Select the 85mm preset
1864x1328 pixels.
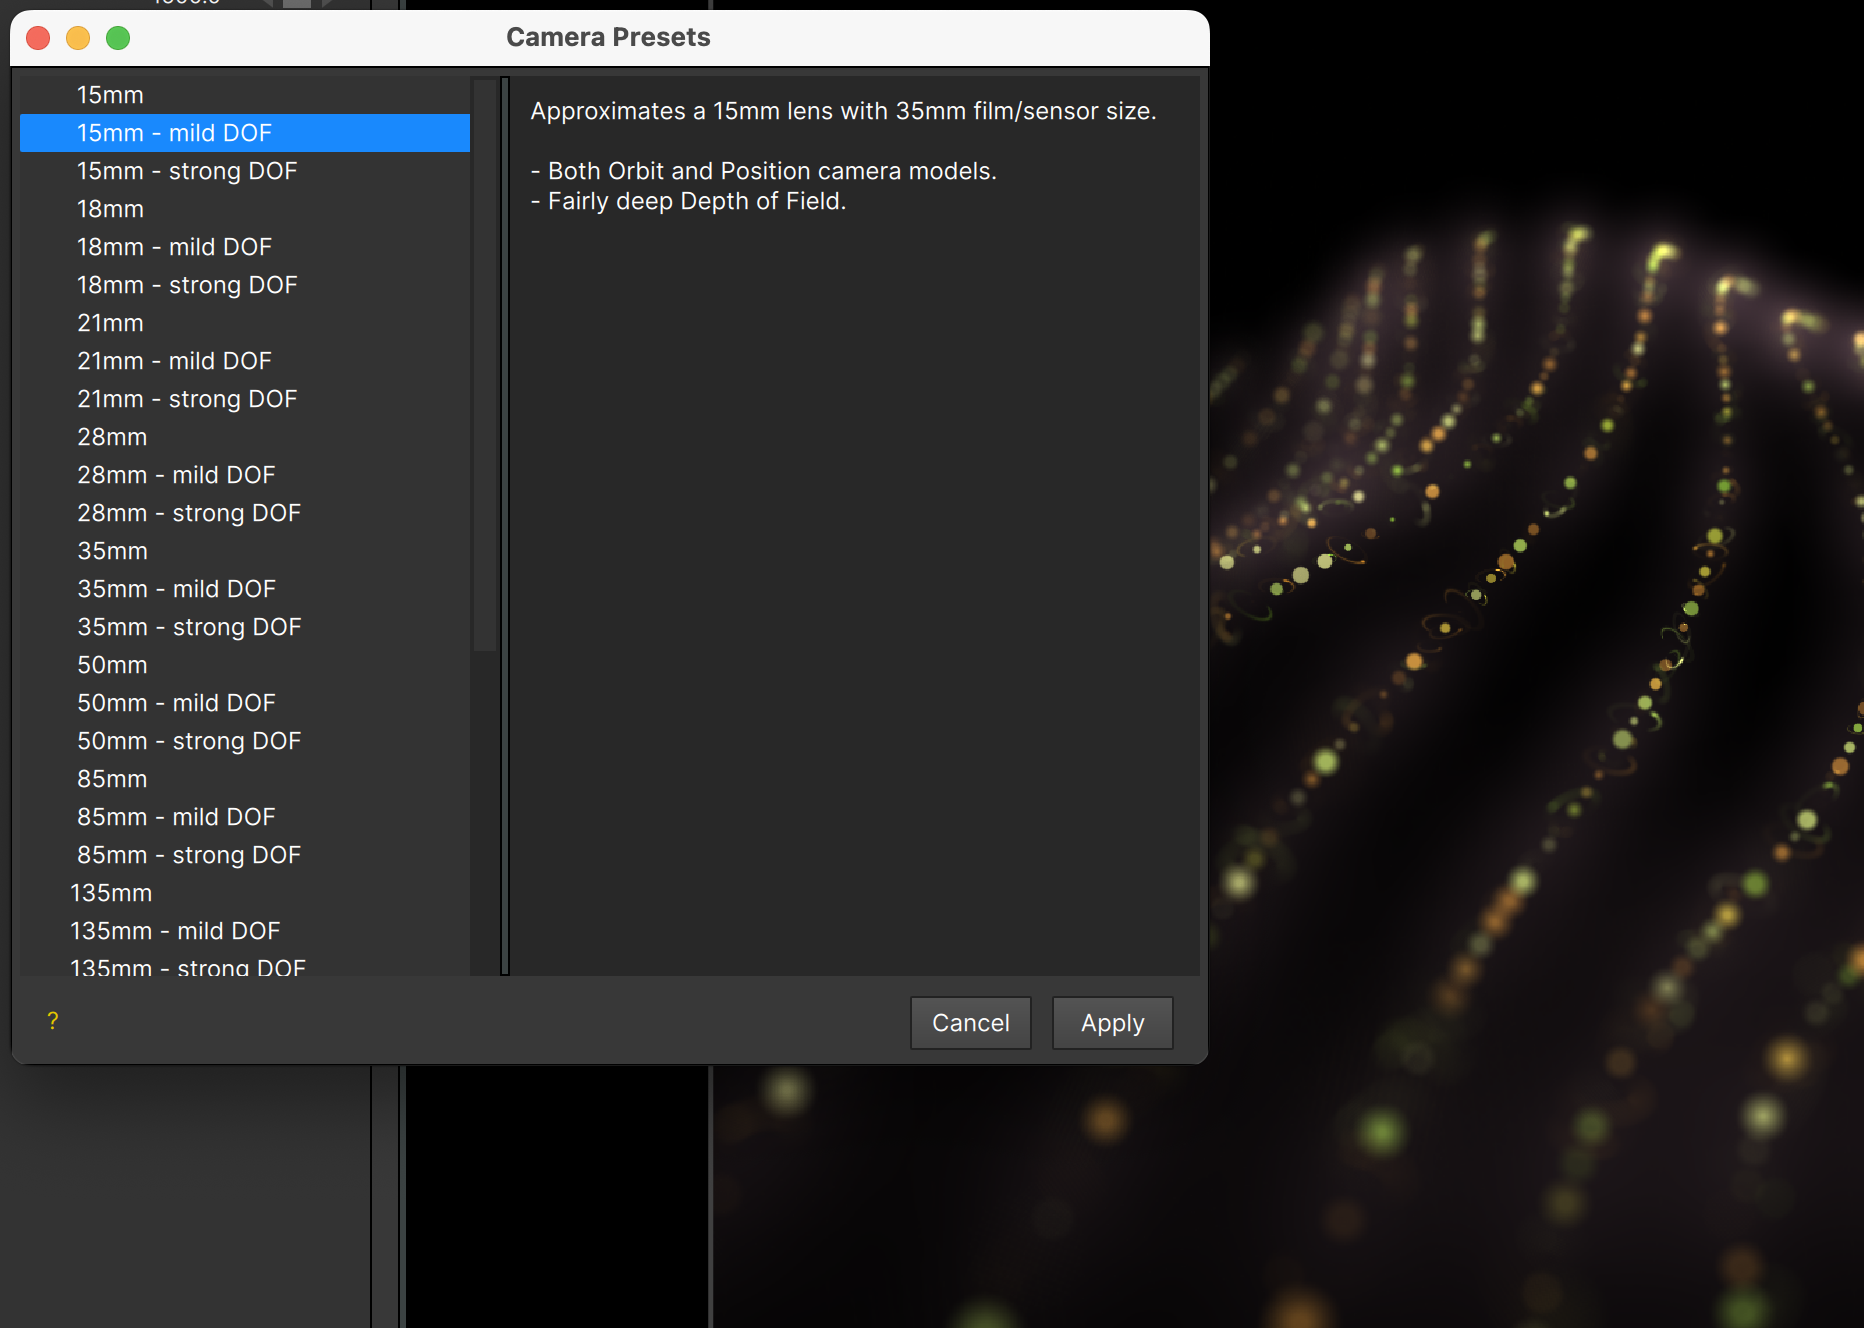245,779
